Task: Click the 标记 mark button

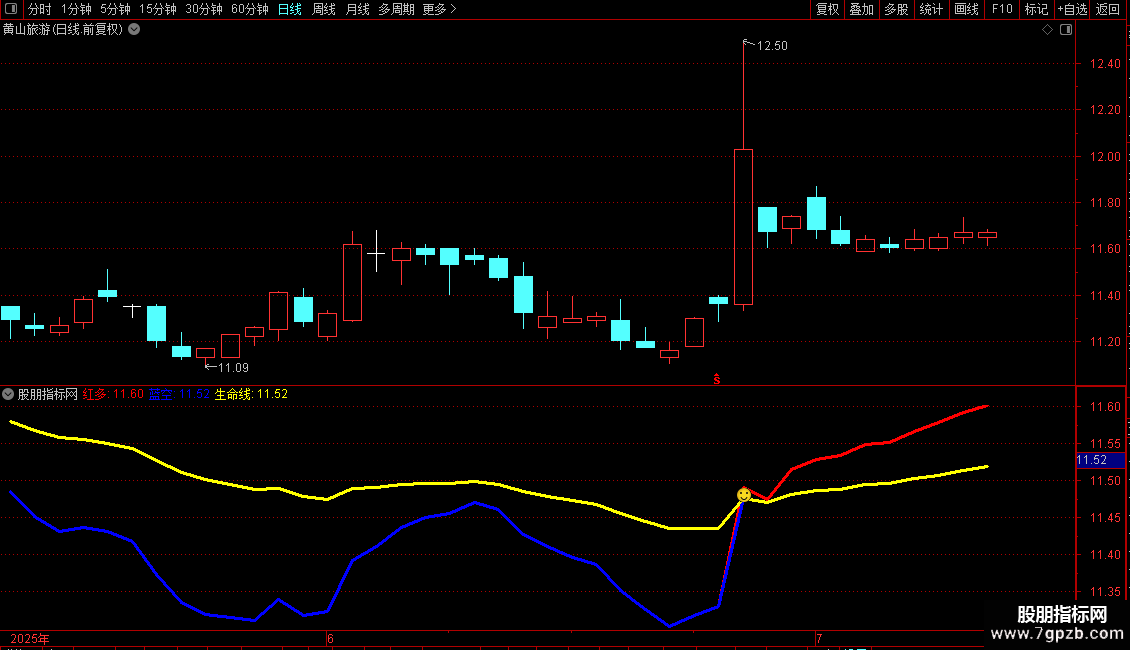Action: click(1036, 9)
